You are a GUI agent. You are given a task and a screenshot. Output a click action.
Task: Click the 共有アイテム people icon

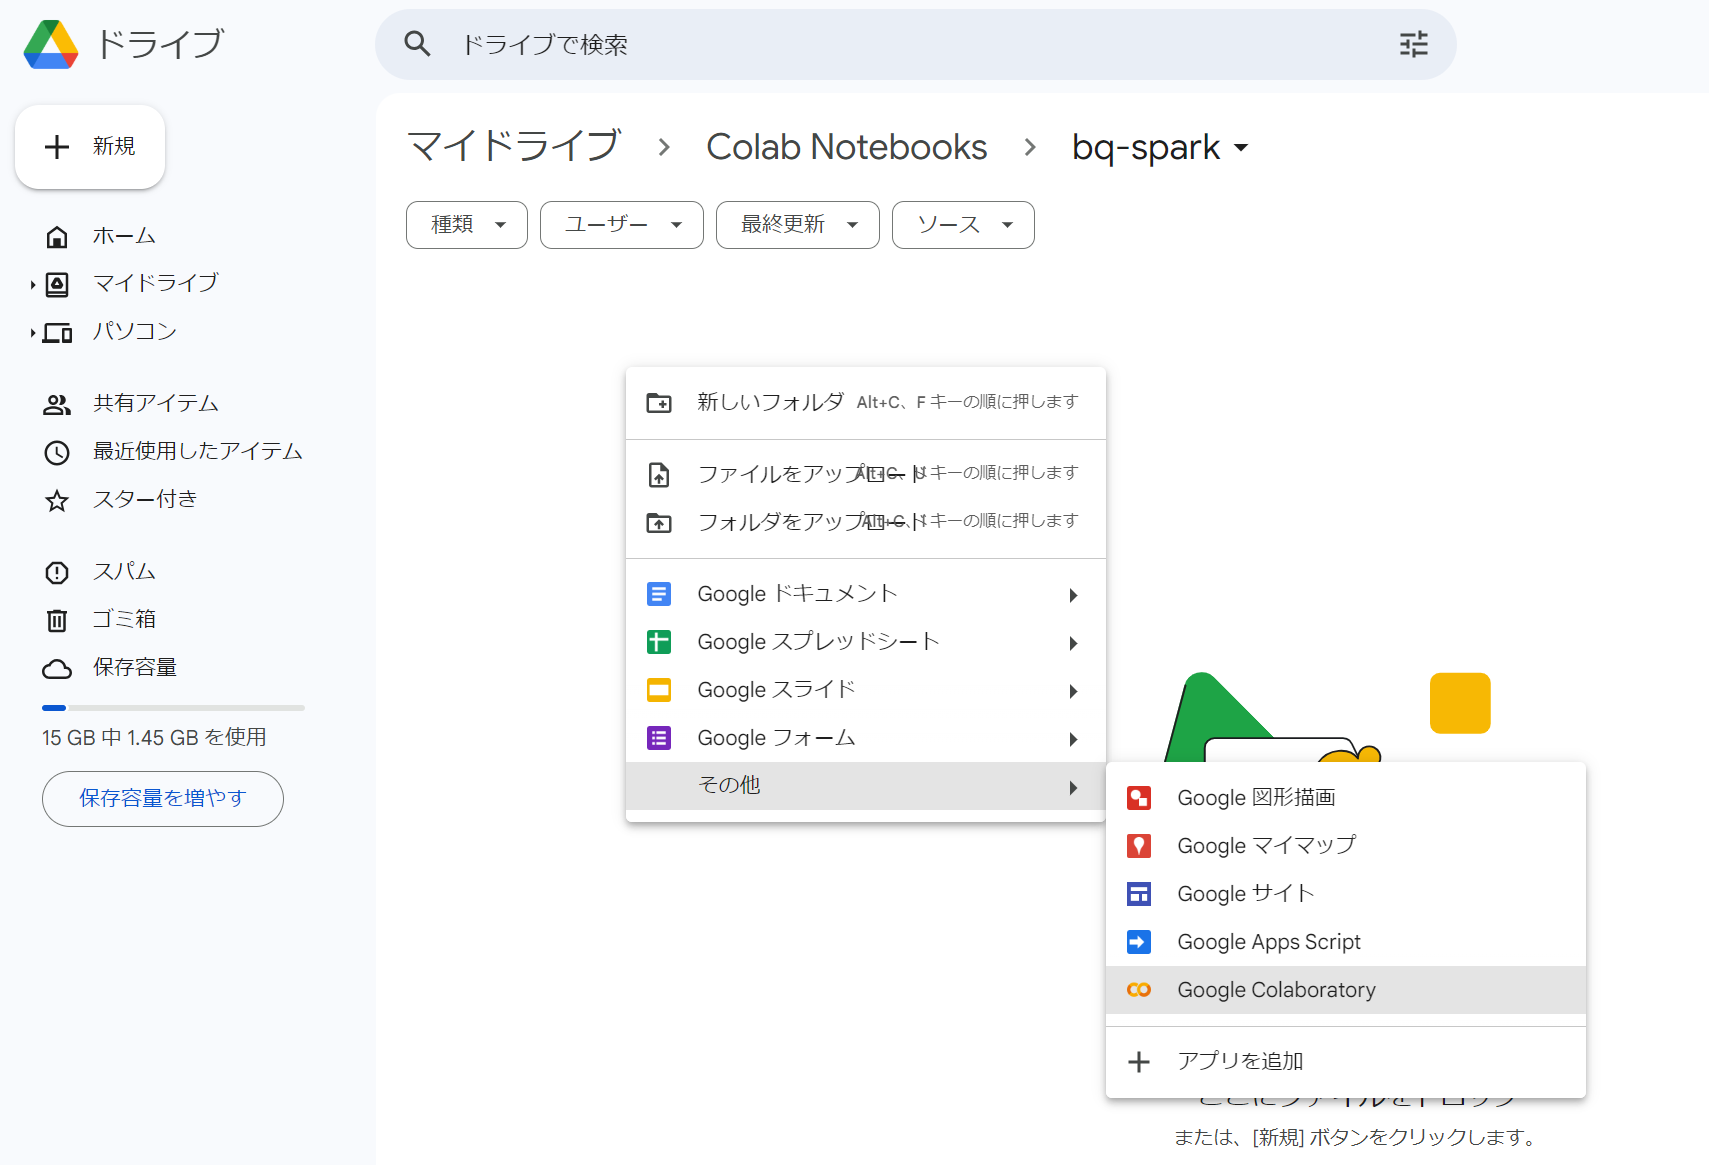point(57,405)
